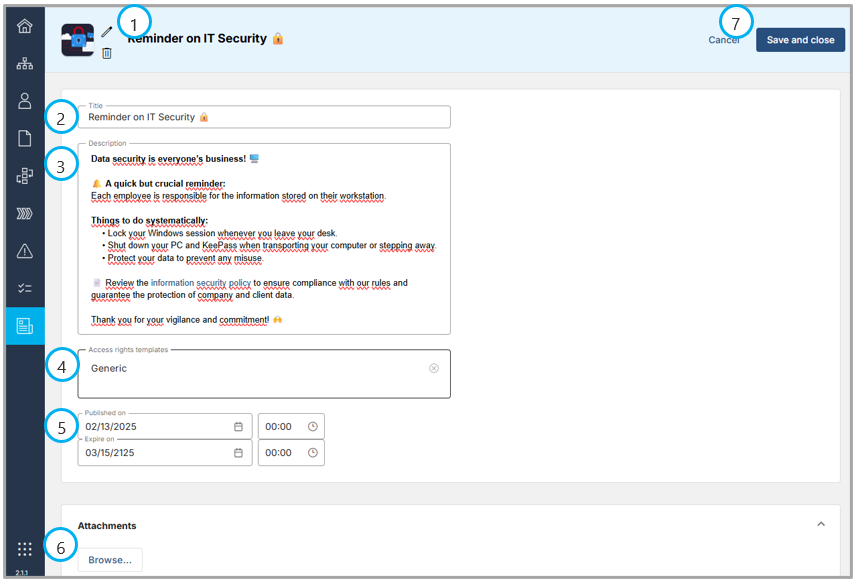Open the process map sidebar icon
Image resolution: width=855 pixels, height=580 pixels.
pos(25,176)
